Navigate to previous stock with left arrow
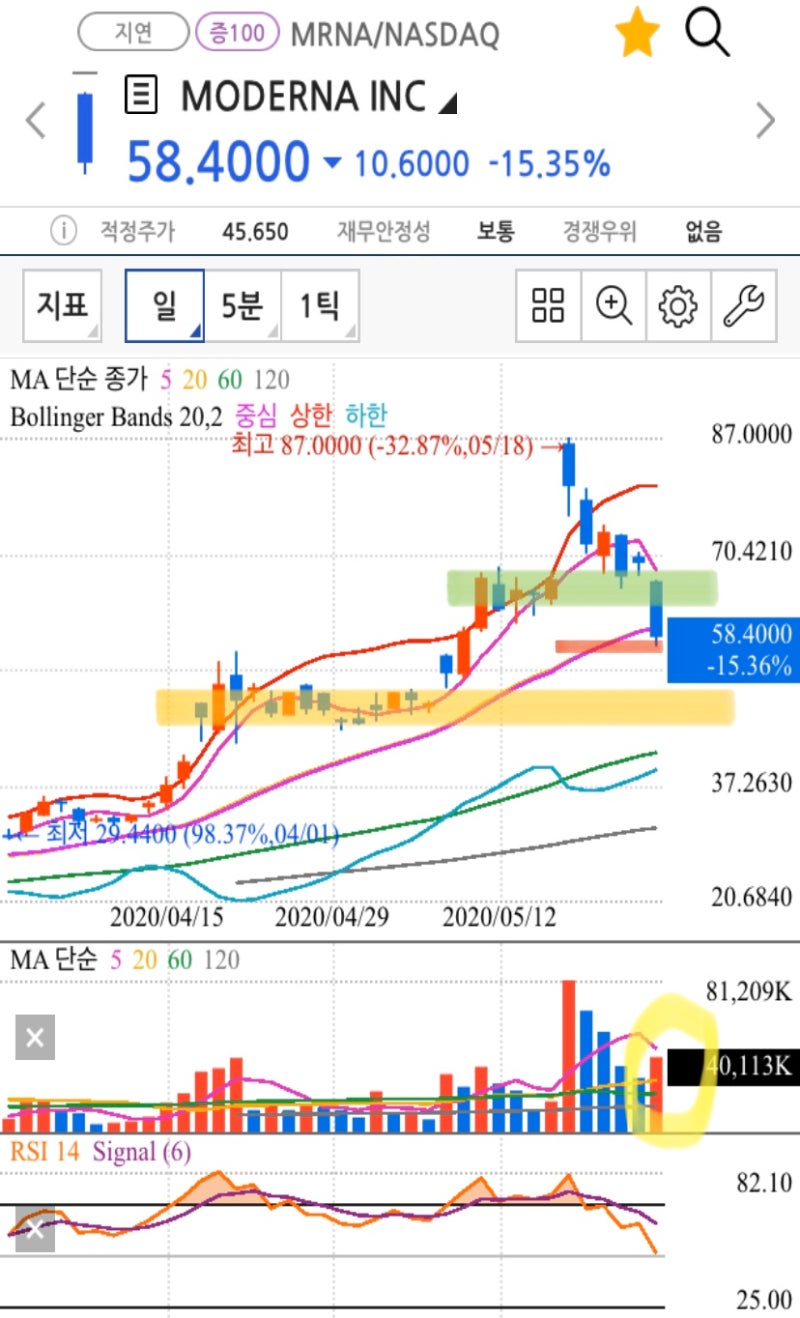The height and width of the screenshot is (1318, 800). click(x=35, y=120)
